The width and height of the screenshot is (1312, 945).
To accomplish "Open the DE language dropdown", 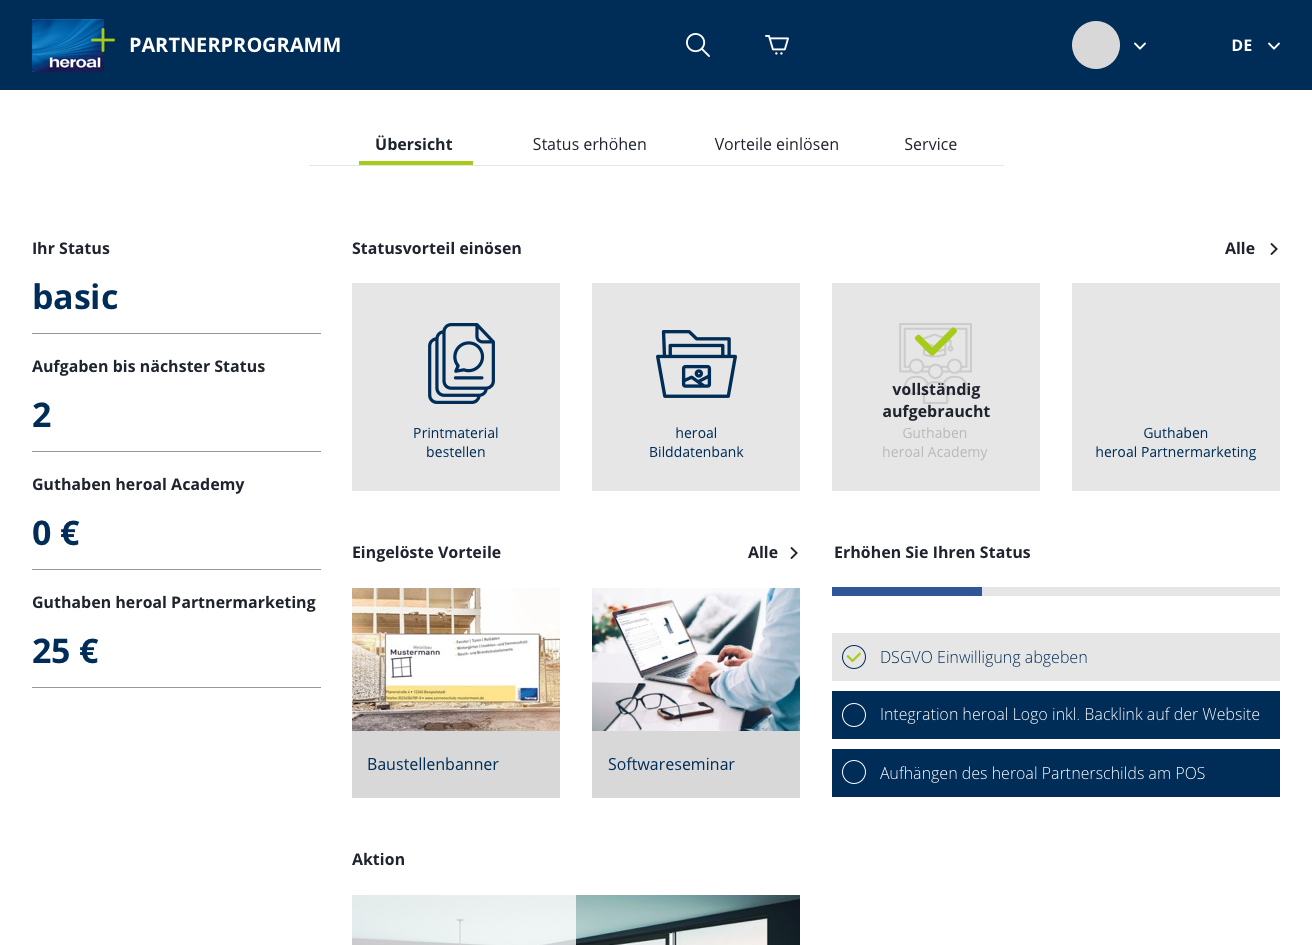I will point(1255,46).
